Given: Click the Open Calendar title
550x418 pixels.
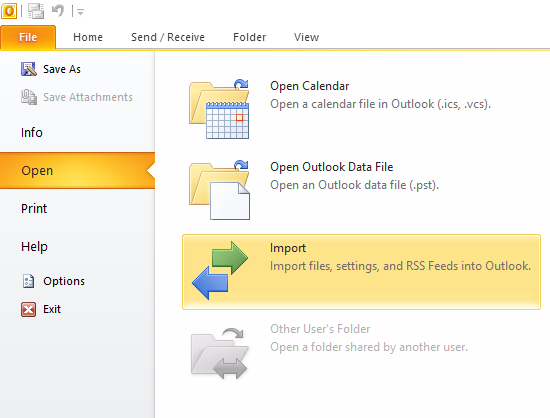Looking at the screenshot, I should point(309,86).
